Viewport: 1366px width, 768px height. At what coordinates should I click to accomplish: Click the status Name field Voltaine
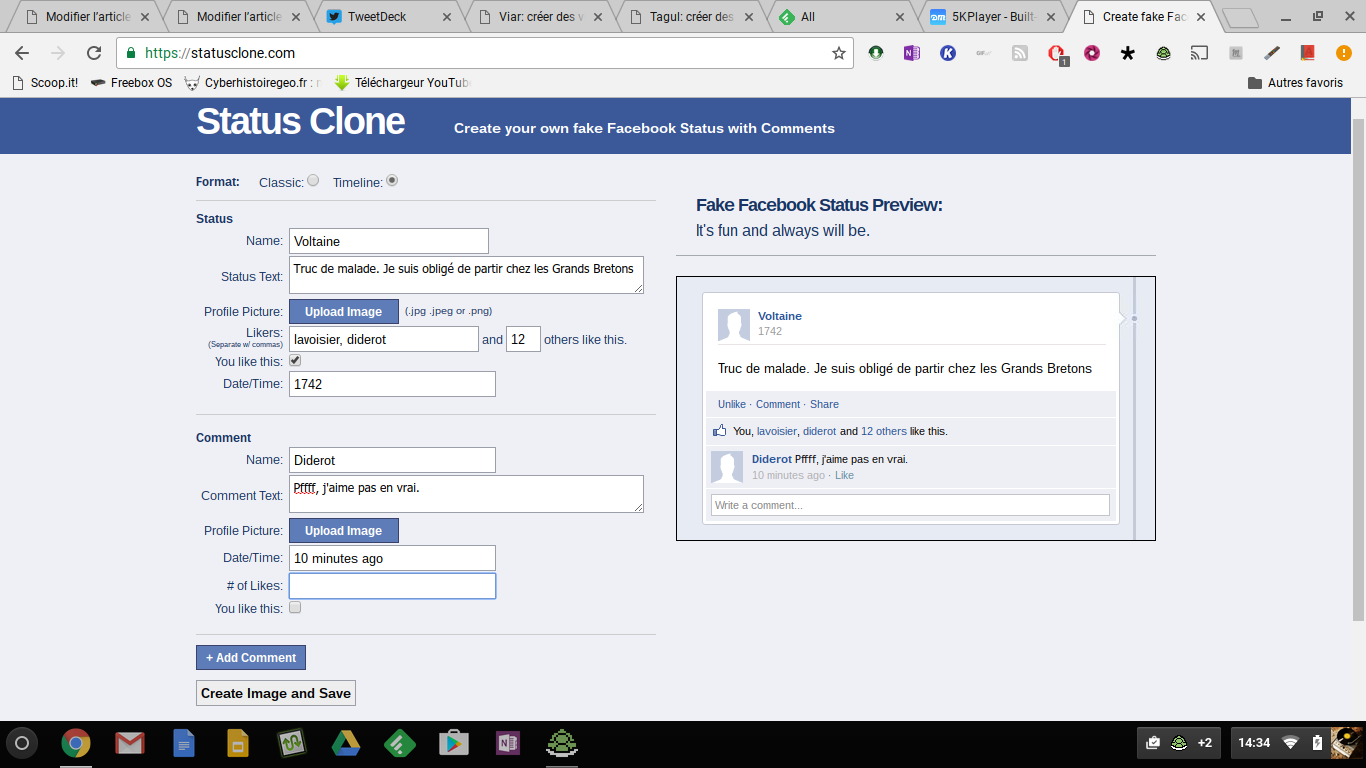pyautogui.click(x=389, y=241)
